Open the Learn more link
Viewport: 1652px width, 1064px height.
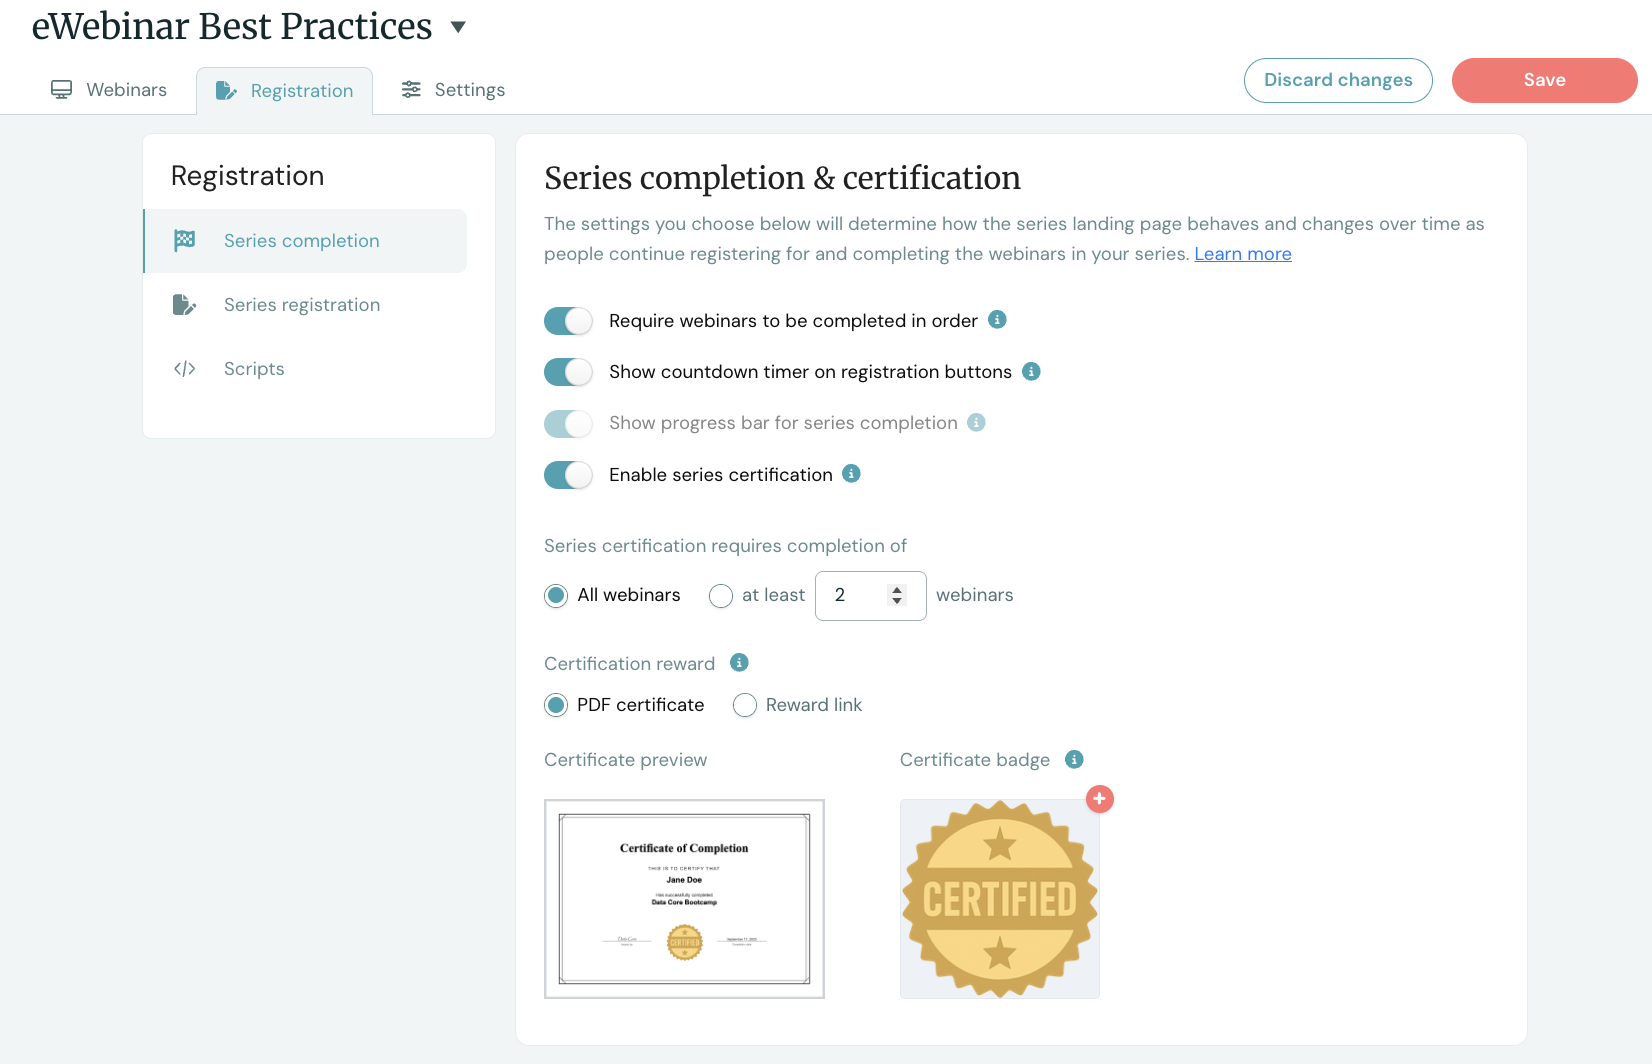point(1242,253)
